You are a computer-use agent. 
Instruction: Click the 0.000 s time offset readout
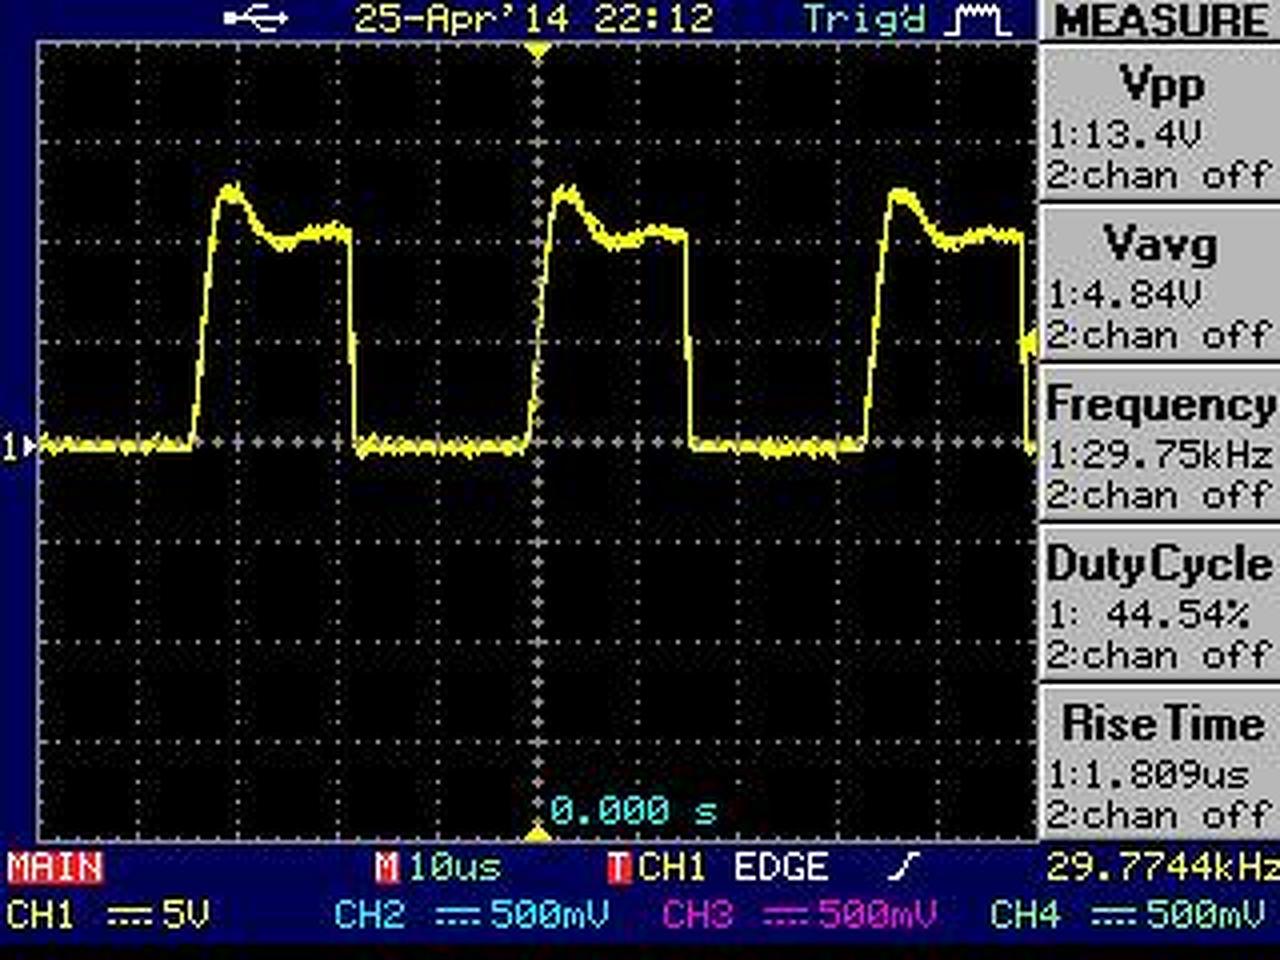pyautogui.click(x=633, y=810)
